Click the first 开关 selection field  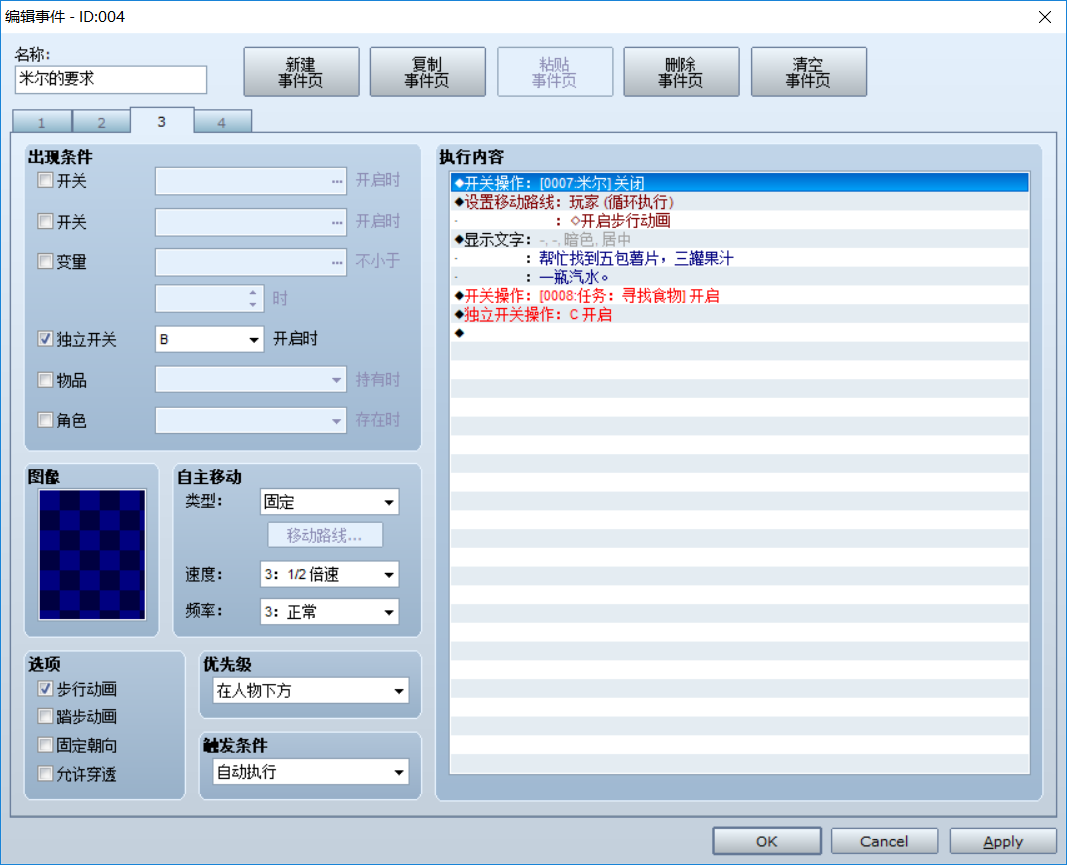(251, 181)
